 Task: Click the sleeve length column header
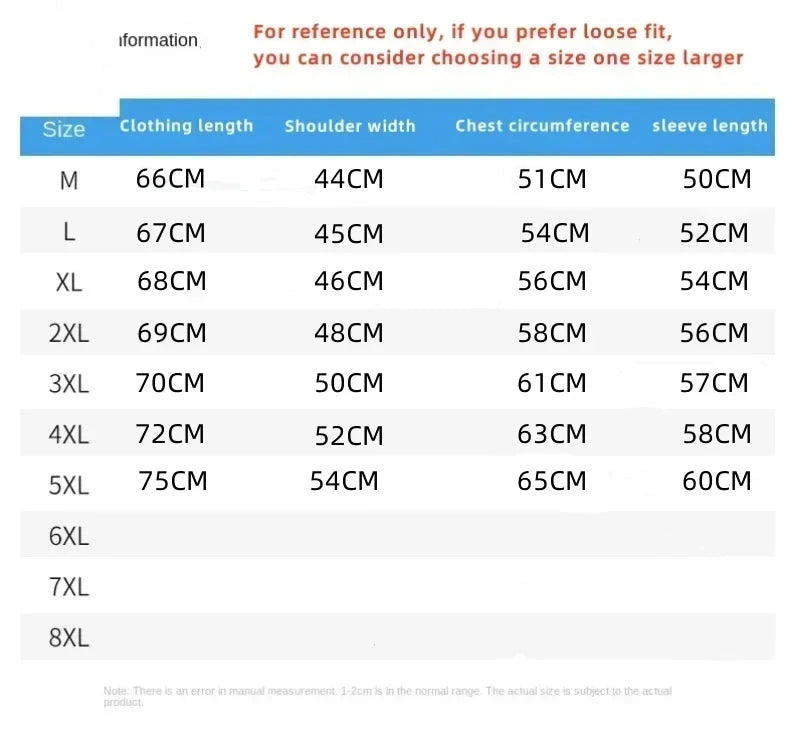pyautogui.click(x=709, y=126)
